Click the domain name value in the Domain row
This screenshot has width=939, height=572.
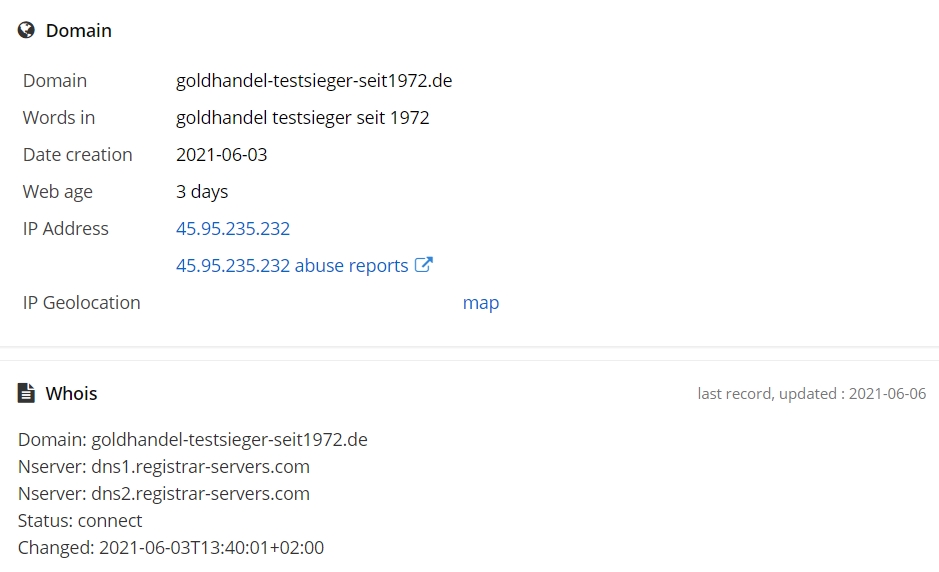click(x=314, y=81)
